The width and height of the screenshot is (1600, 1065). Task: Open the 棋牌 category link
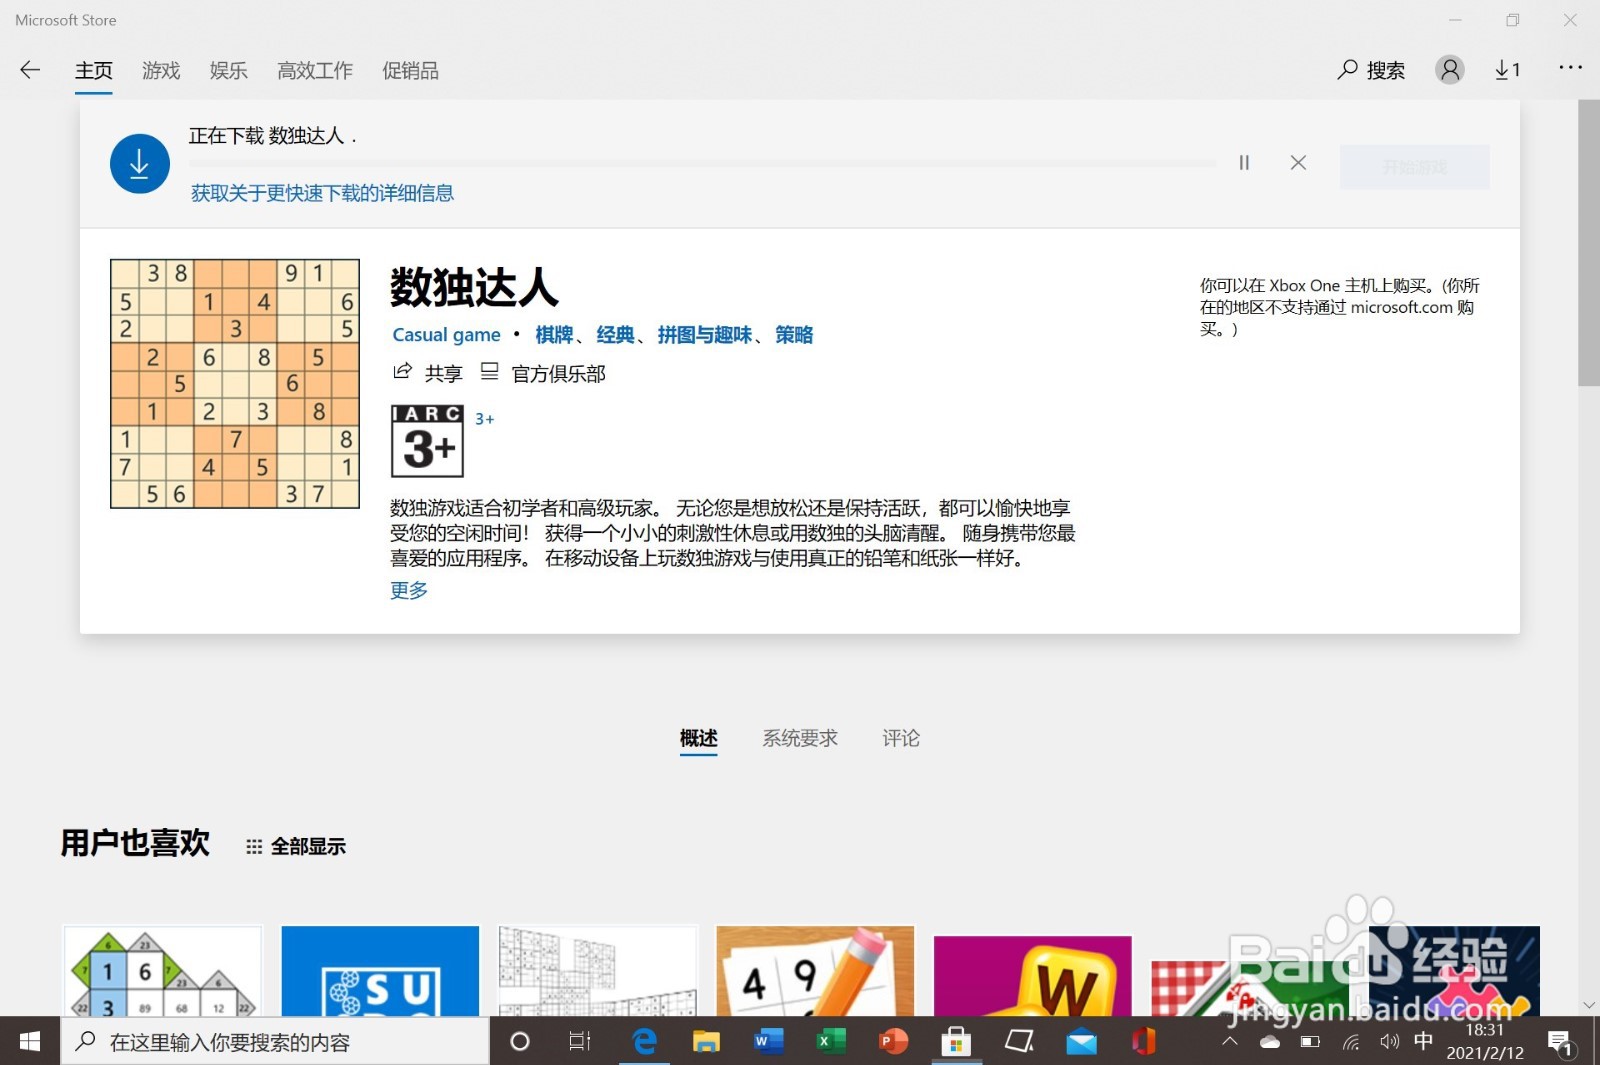pos(554,335)
